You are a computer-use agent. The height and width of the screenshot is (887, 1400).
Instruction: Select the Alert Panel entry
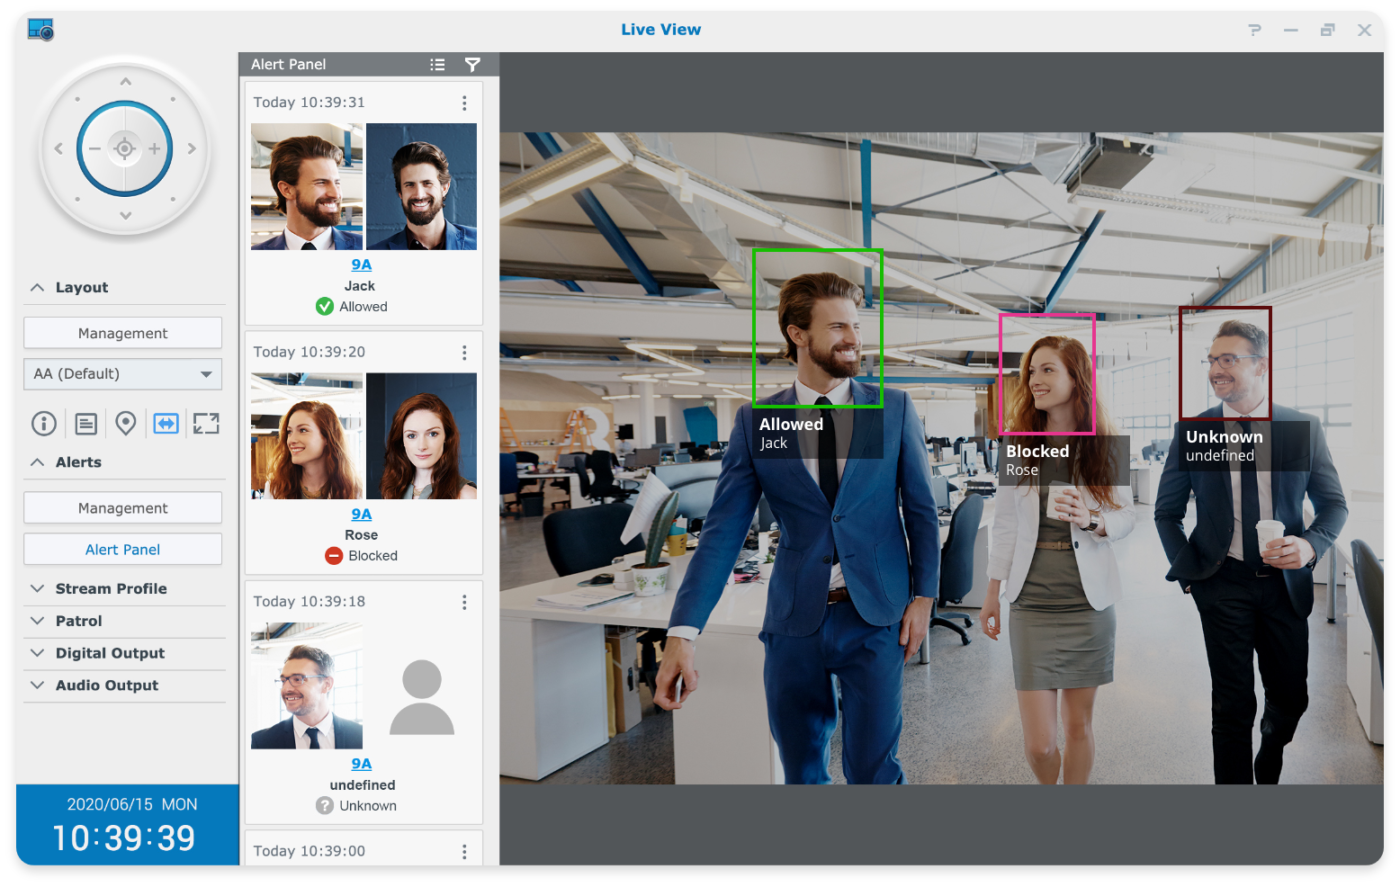pyautogui.click(x=122, y=548)
